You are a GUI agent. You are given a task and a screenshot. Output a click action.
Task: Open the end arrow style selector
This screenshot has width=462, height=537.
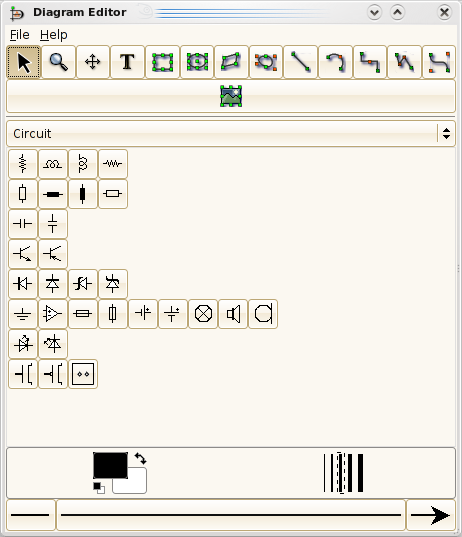(431, 515)
